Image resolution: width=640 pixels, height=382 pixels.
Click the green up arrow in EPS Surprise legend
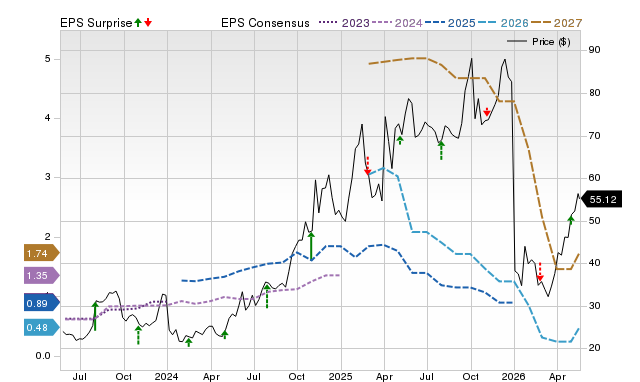click(138, 23)
